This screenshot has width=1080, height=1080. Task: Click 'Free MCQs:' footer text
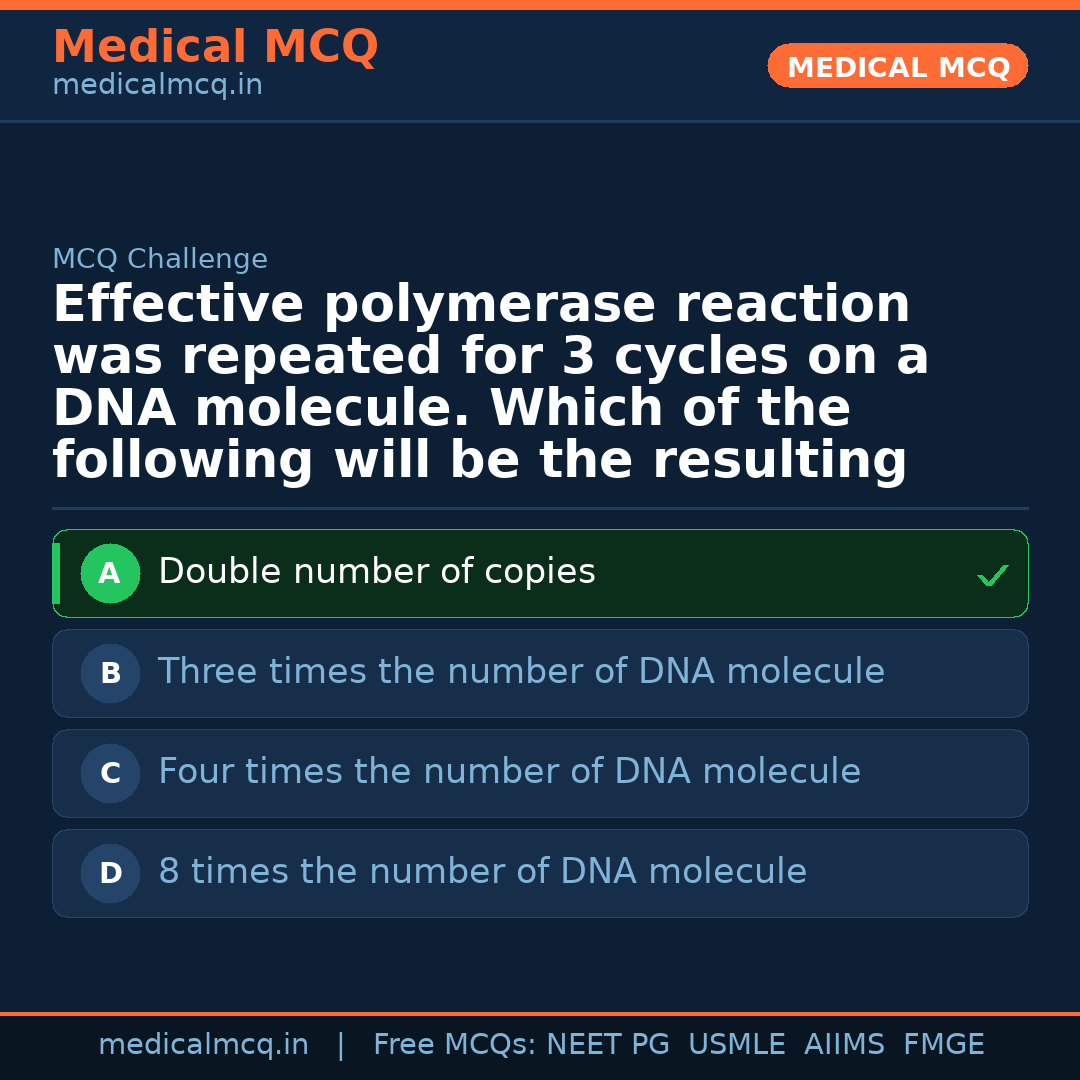(x=455, y=1045)
